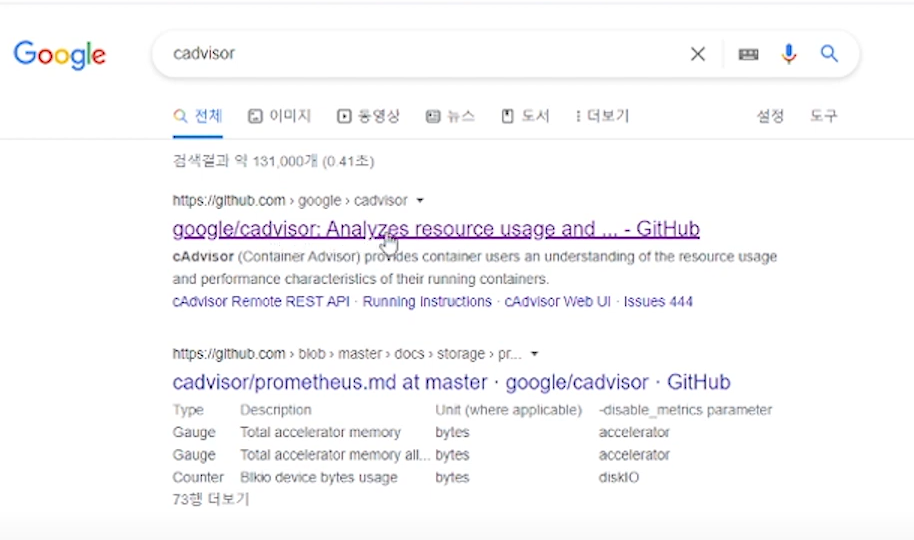
Task: Open Issues 444 sitelink
Action: [658, 301]
